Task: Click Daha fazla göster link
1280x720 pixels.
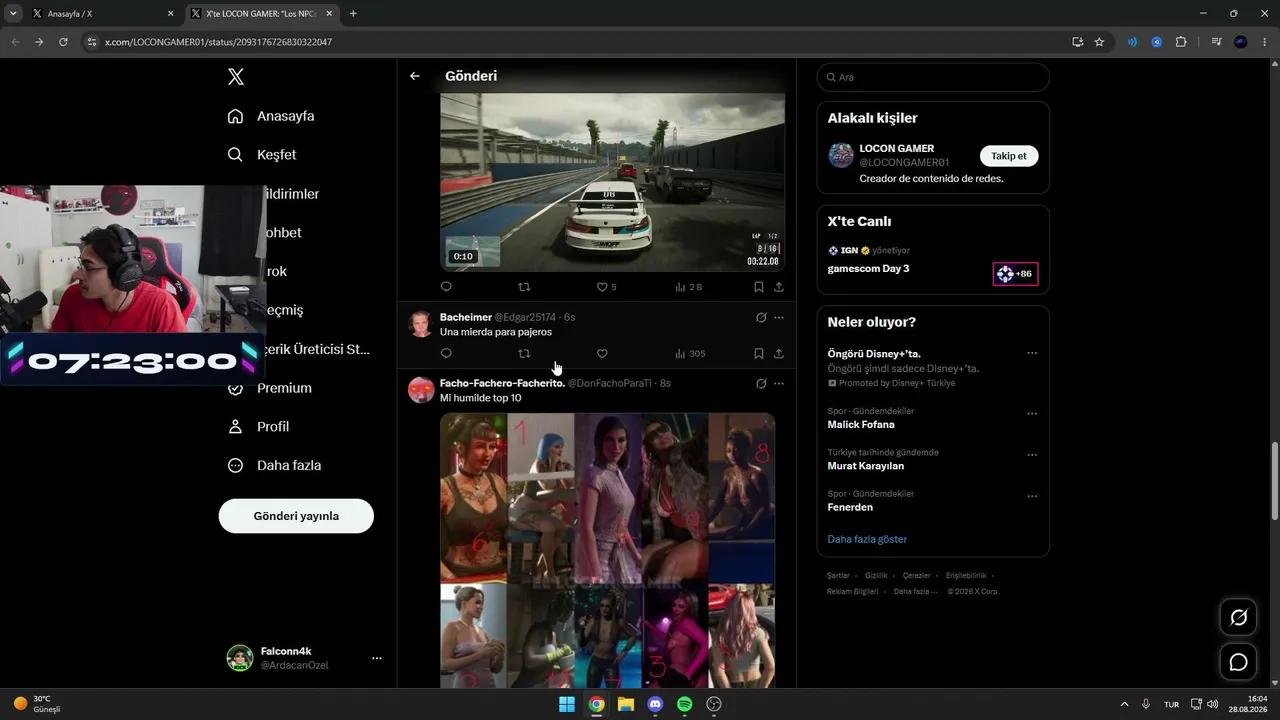Action: [x=867, y=539]
